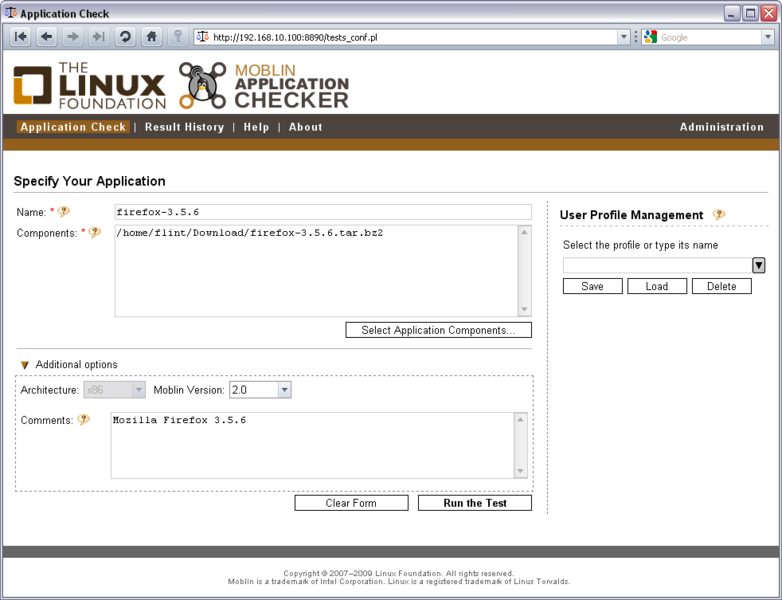Maximize the Application Check window
Image resolution: width=782 pixels, height=600 pixels.
[750, 13]
